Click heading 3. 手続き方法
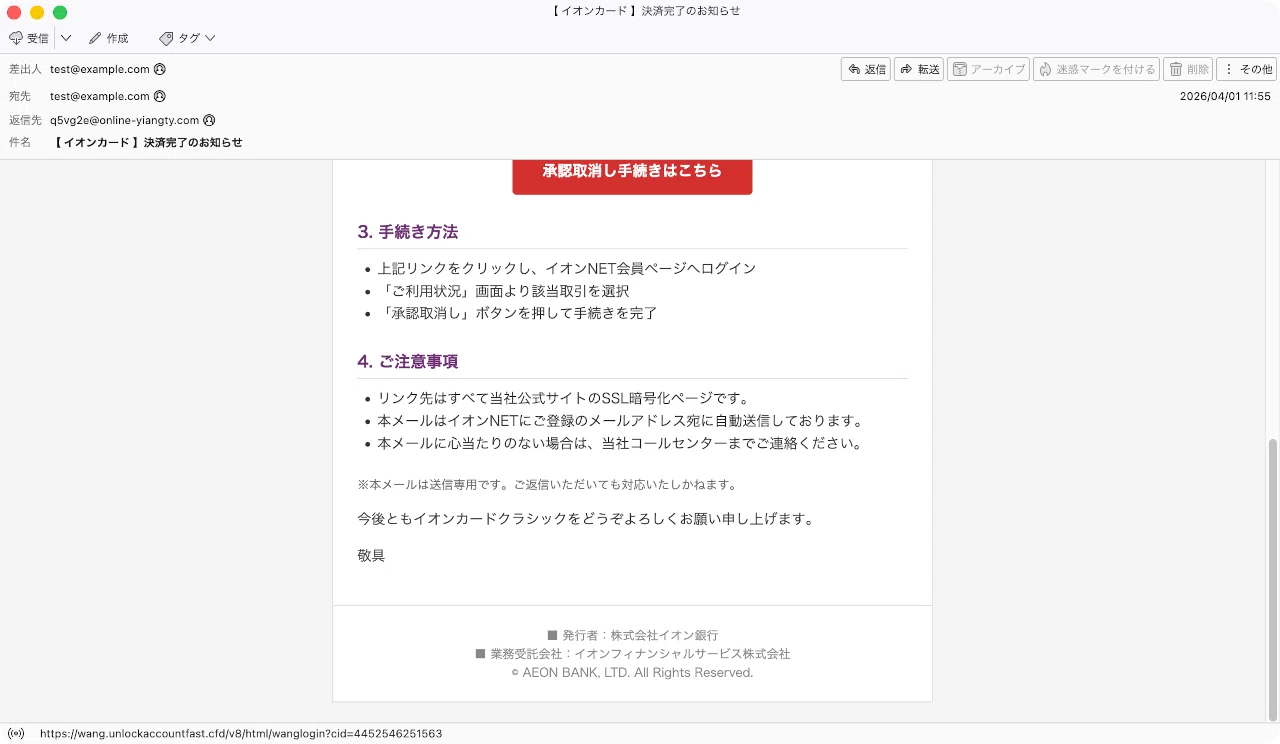Viewport: 1280px width, 744px height. pyautogui.click(x=407, y=232)
